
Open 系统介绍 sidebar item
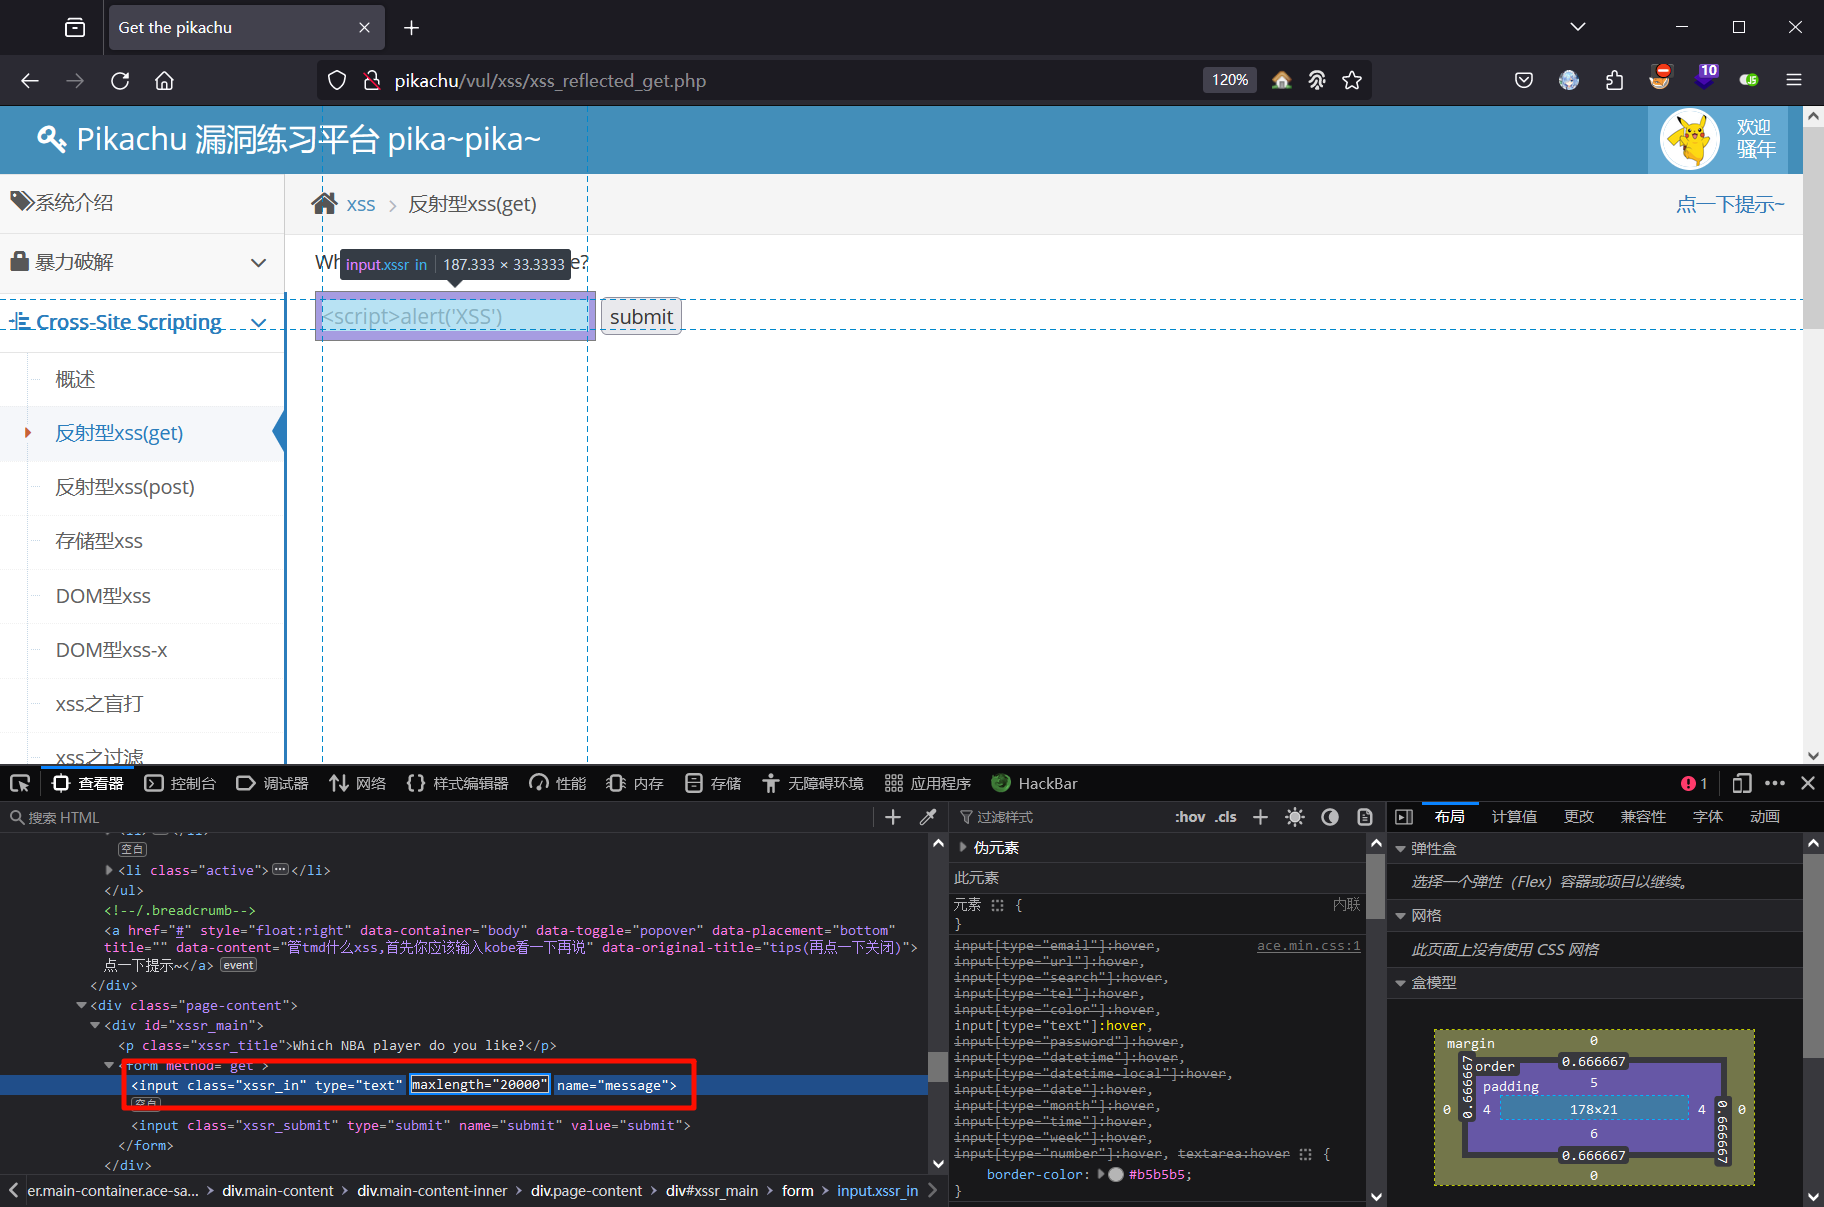(142, 203)
